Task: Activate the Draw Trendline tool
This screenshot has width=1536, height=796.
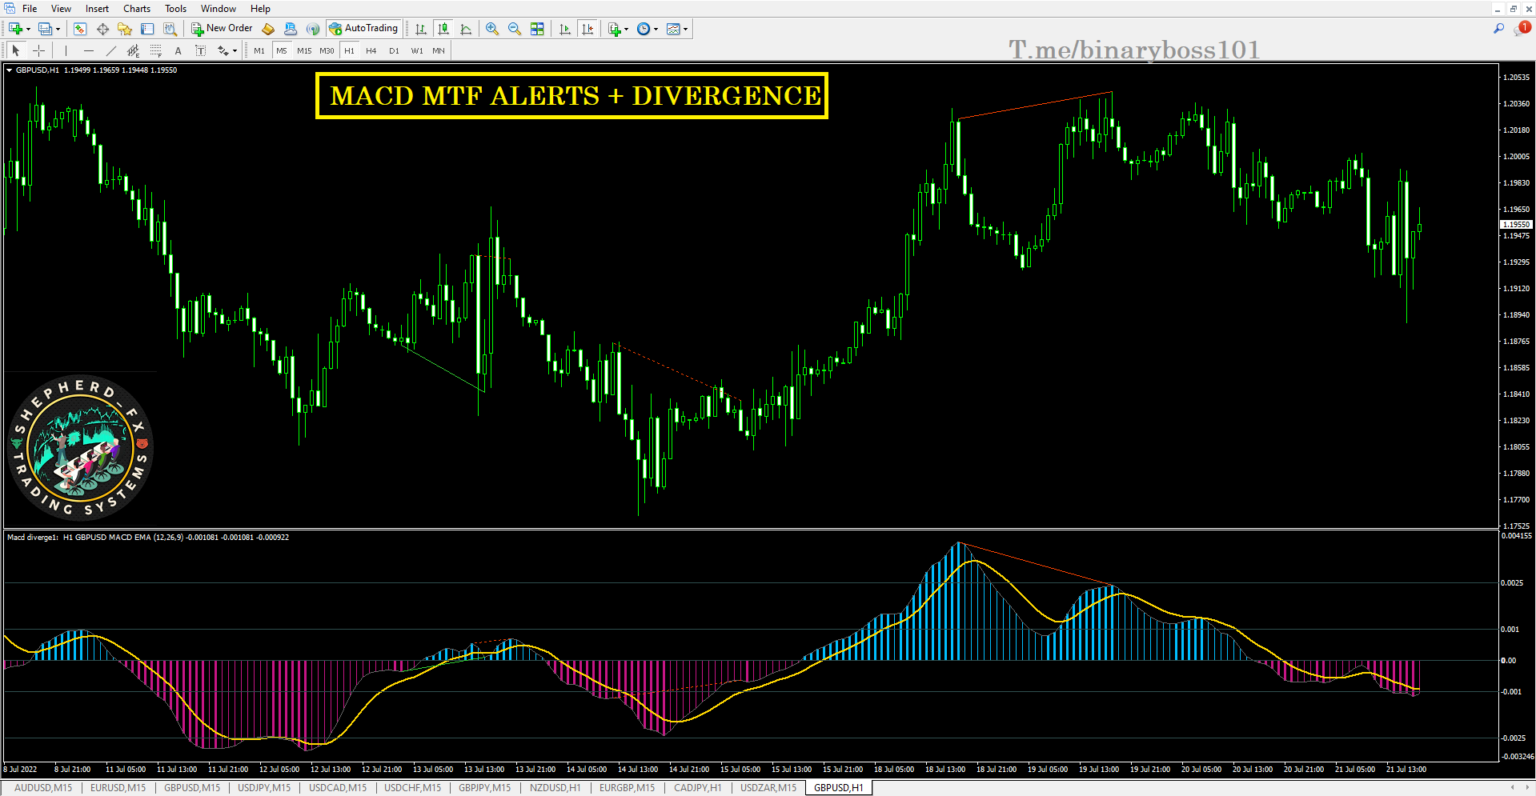Action: click(110, 50)
